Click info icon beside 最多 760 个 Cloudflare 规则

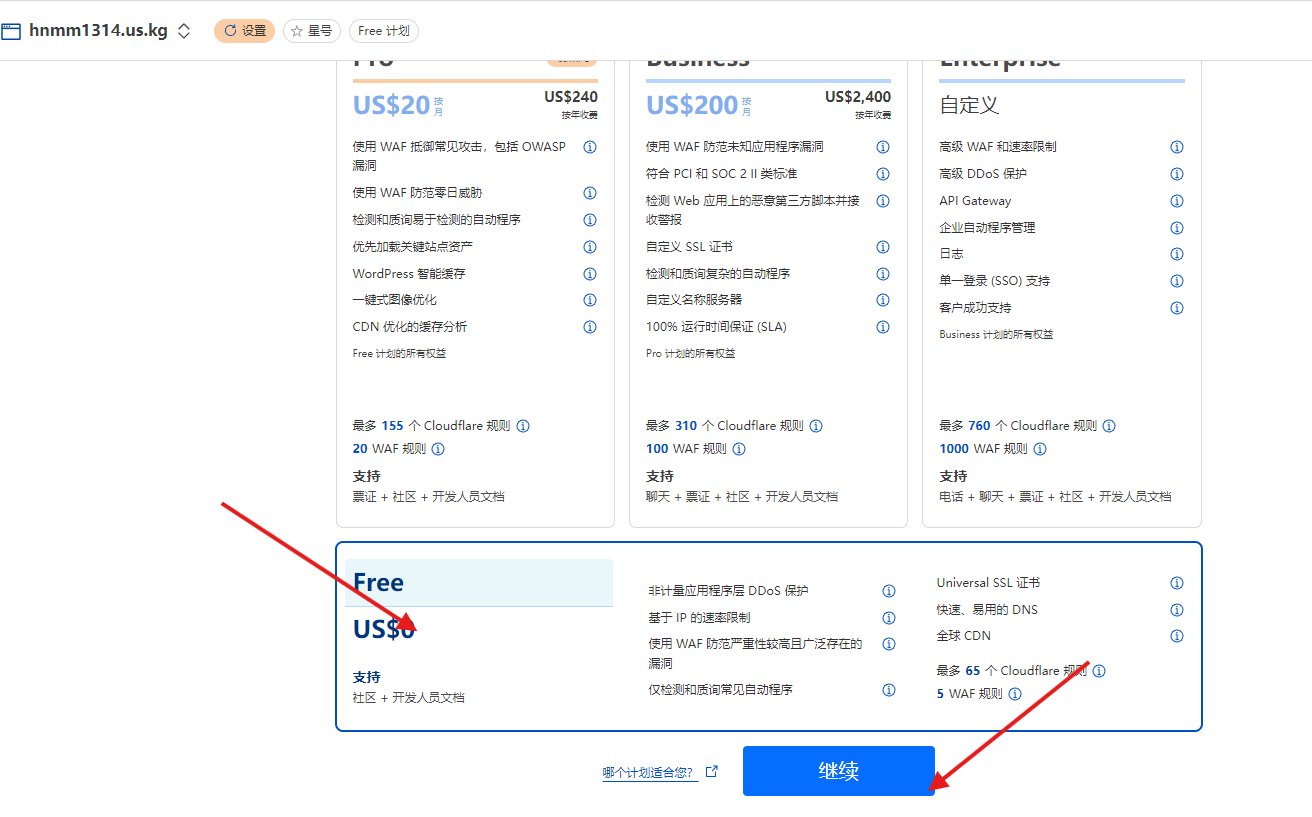click(x=1109, y=426)
